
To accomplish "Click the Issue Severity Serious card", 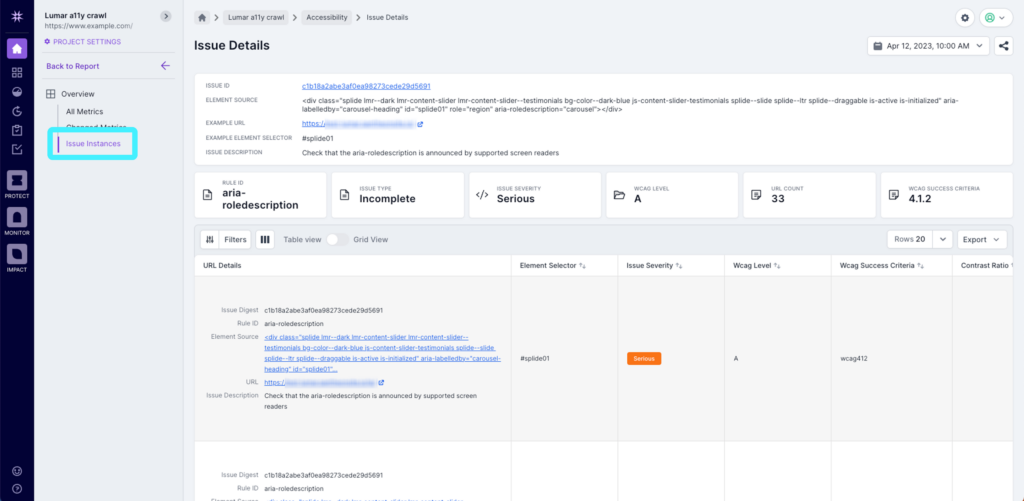I will click(x=535, y=195).
